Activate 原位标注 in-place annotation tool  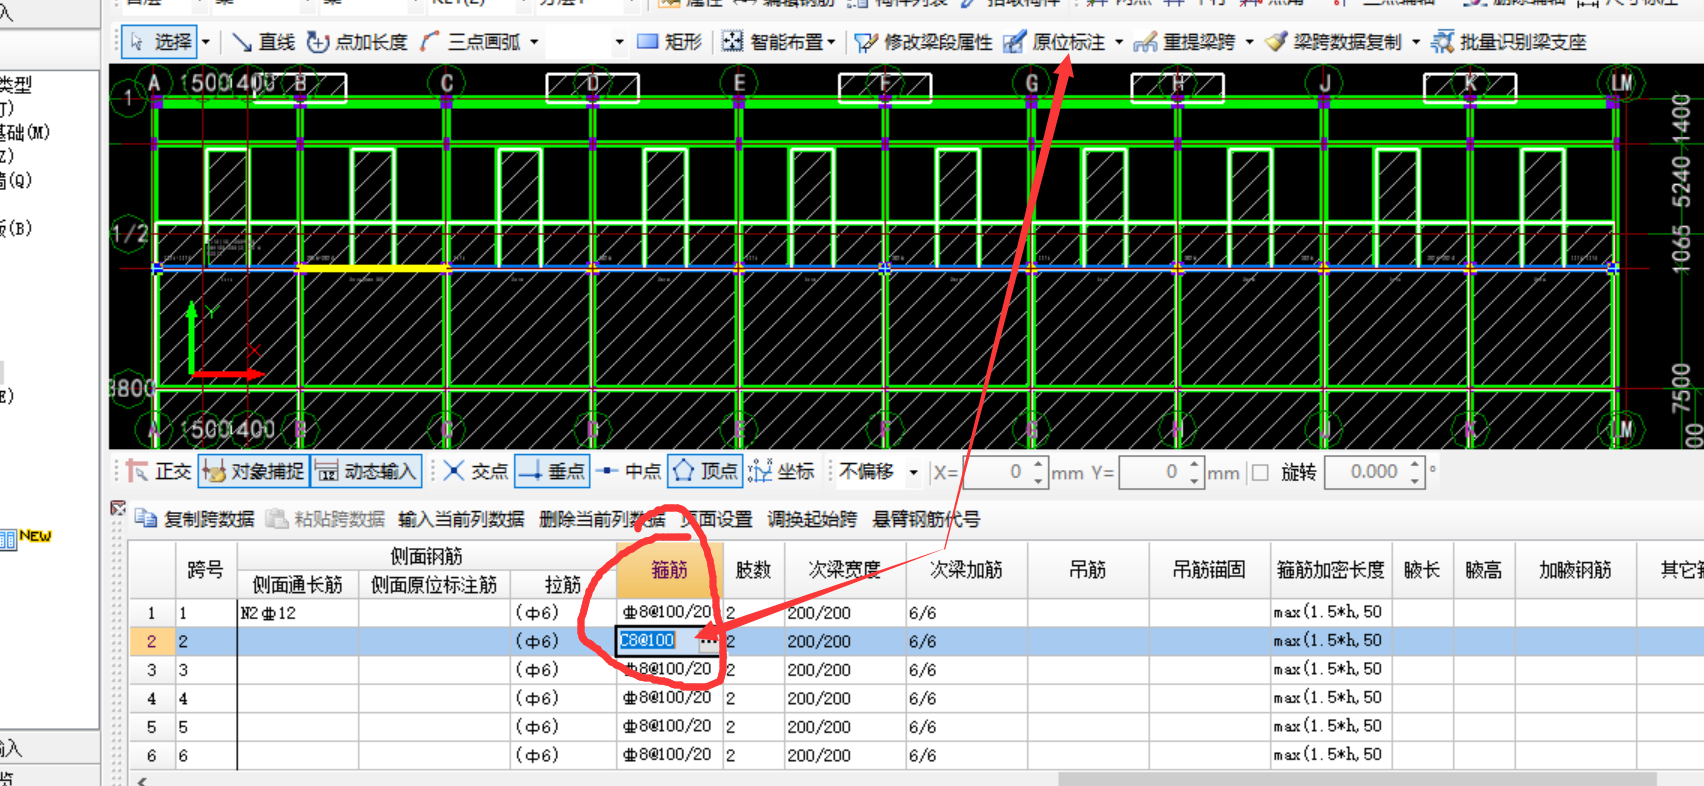pyautogui.click(x=1055, y=42)
